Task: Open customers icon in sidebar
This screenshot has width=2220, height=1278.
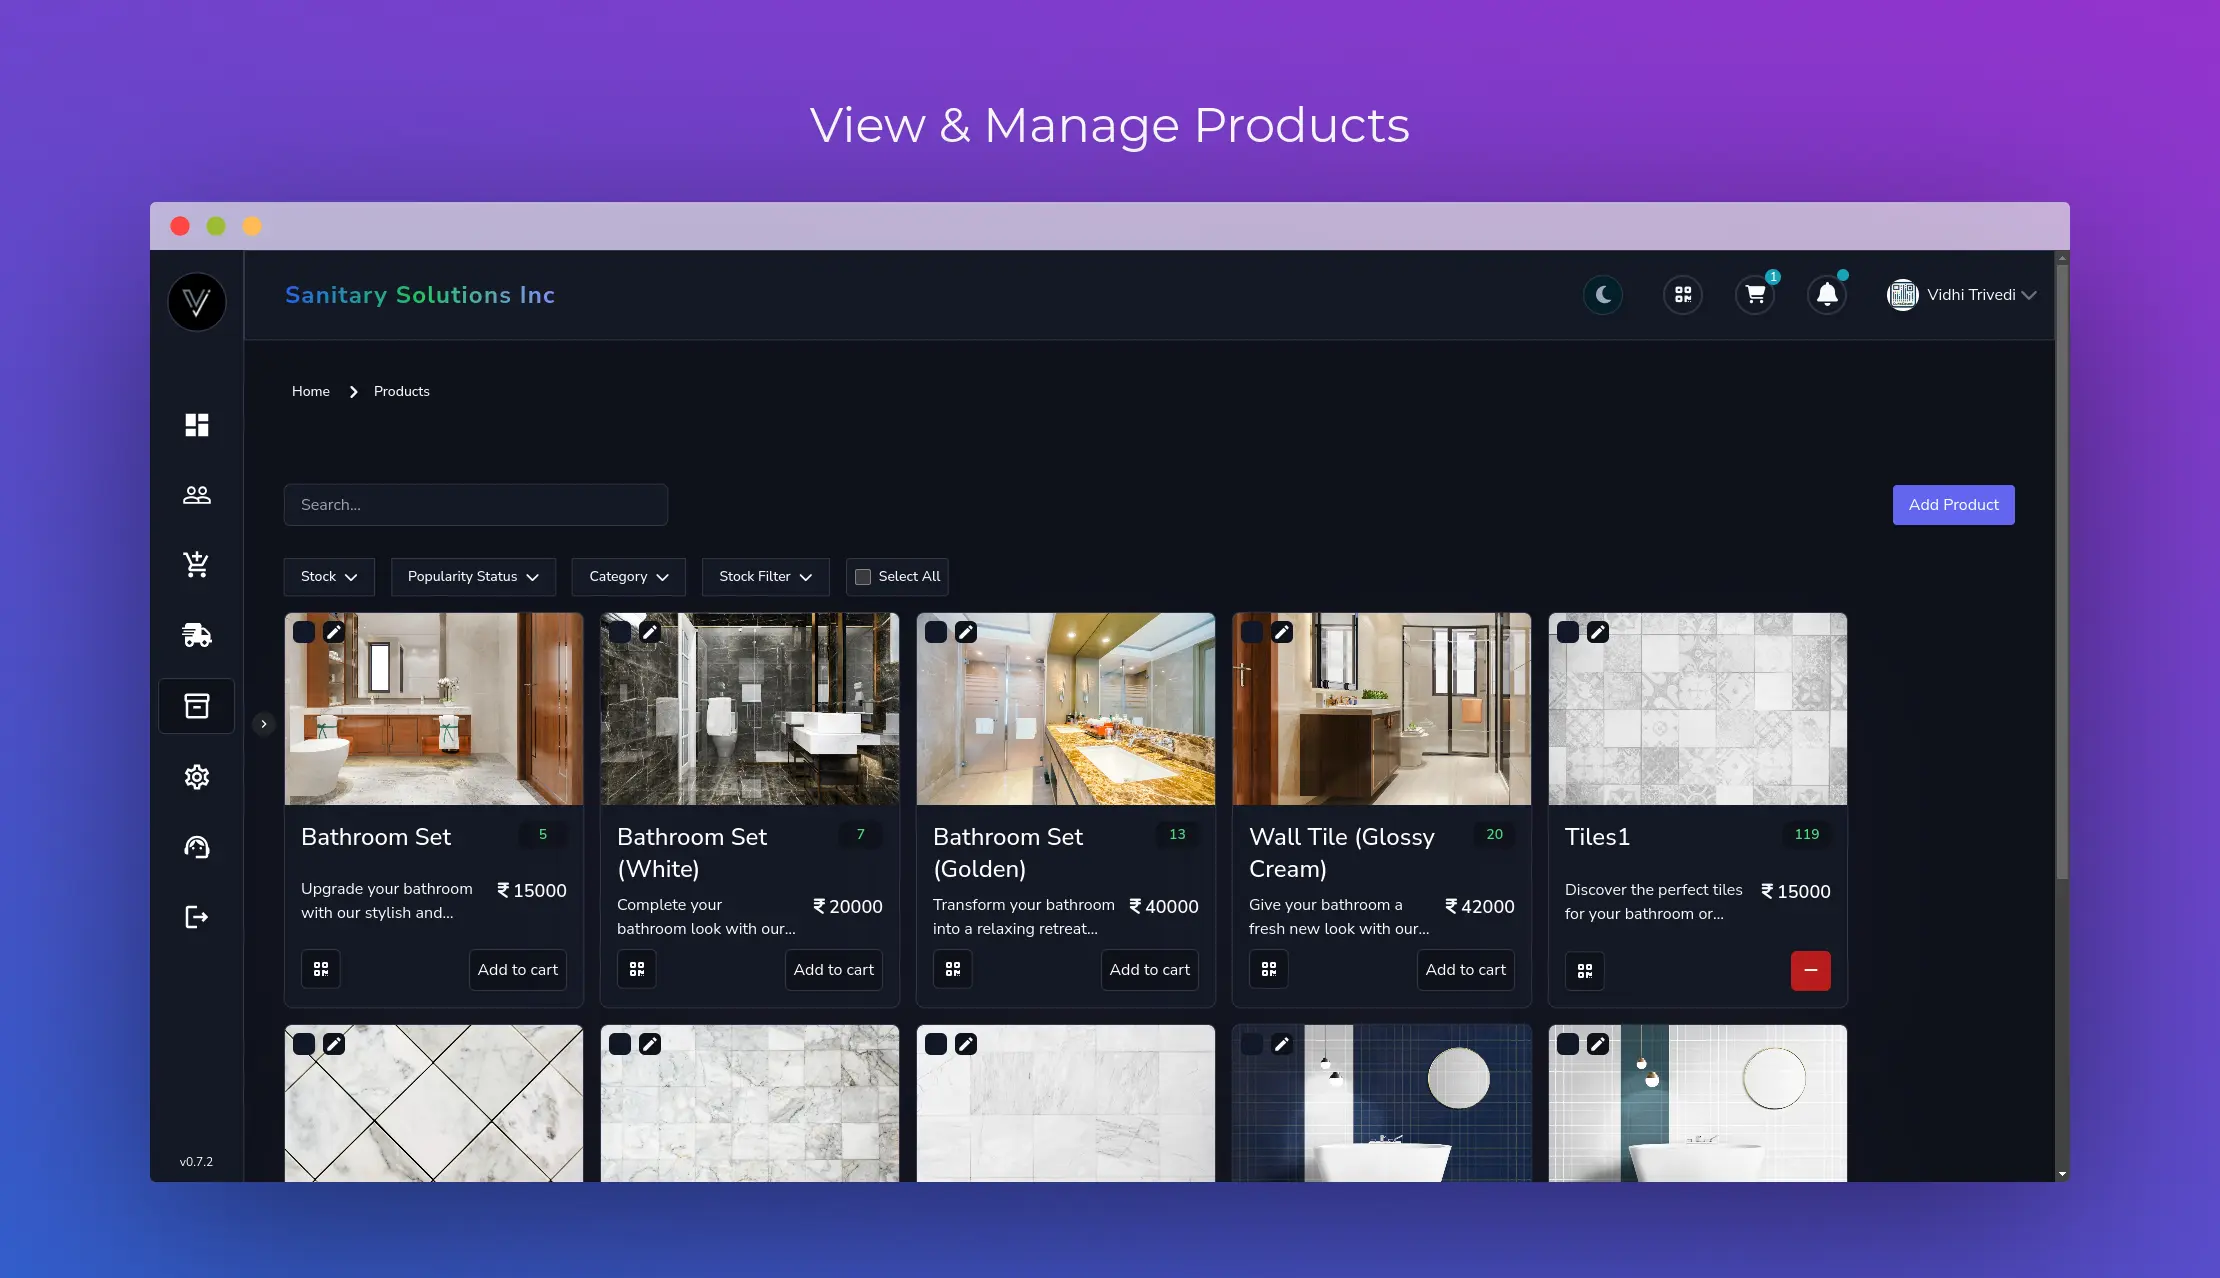Action: coord(197,495)
